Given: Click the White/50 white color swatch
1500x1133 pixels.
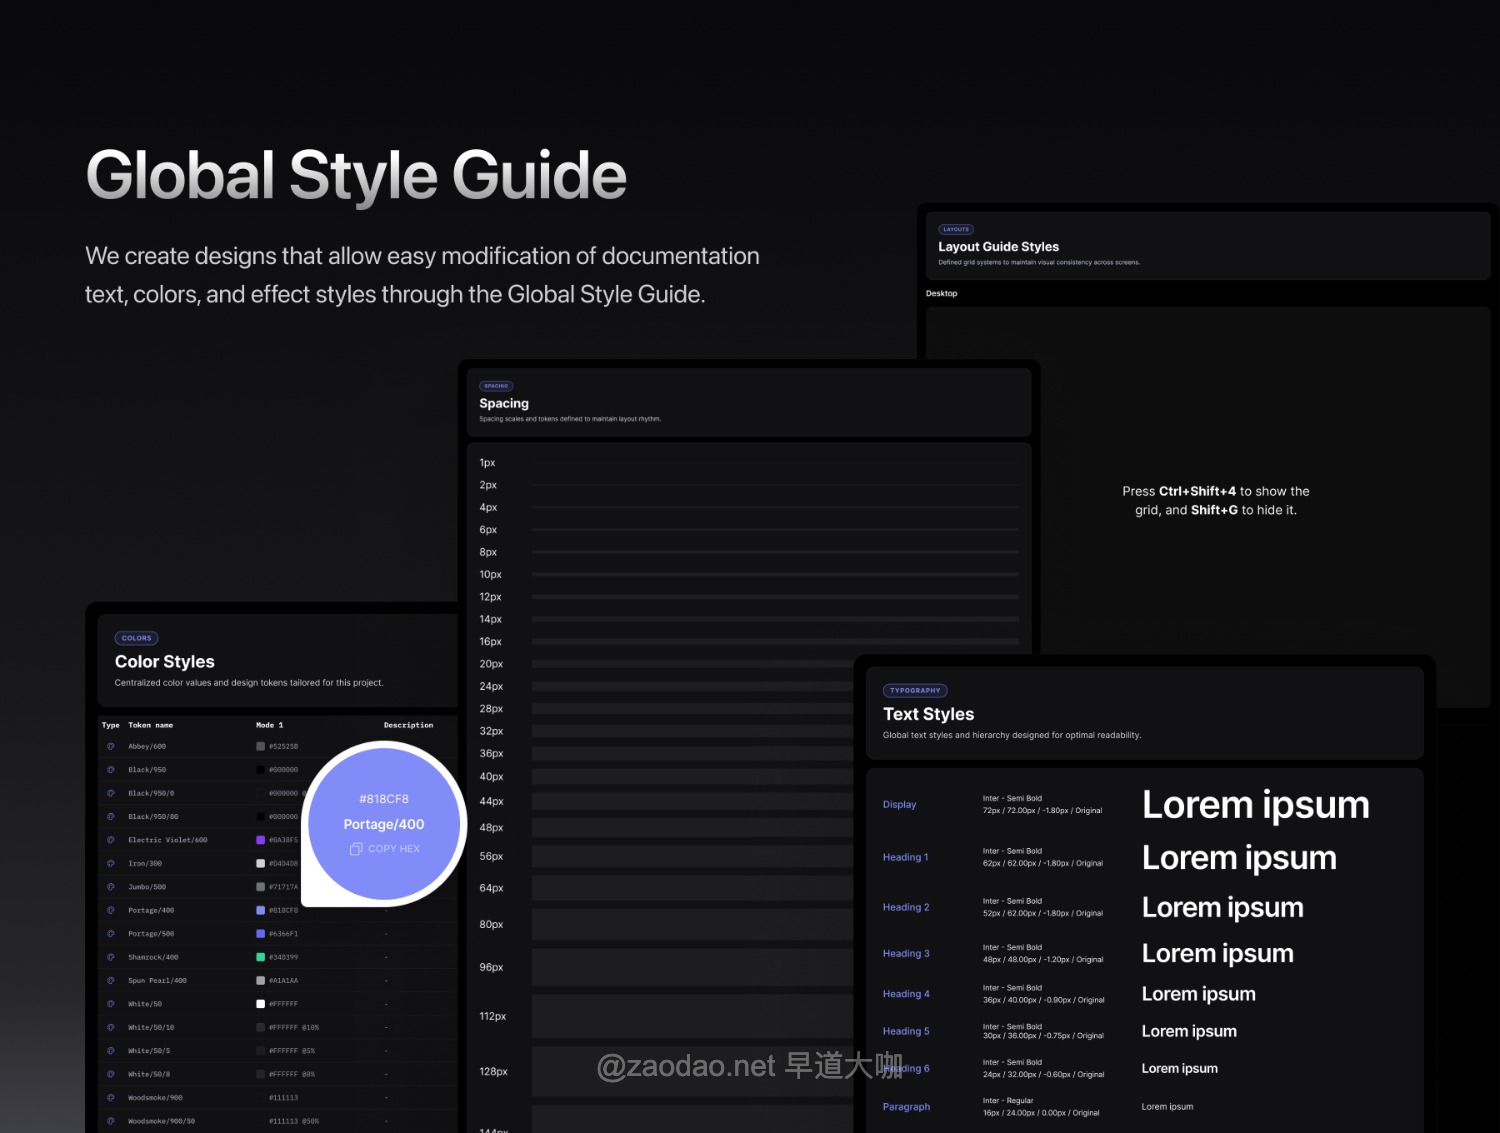Looking at the screenshot, I should coord(261,1004).
